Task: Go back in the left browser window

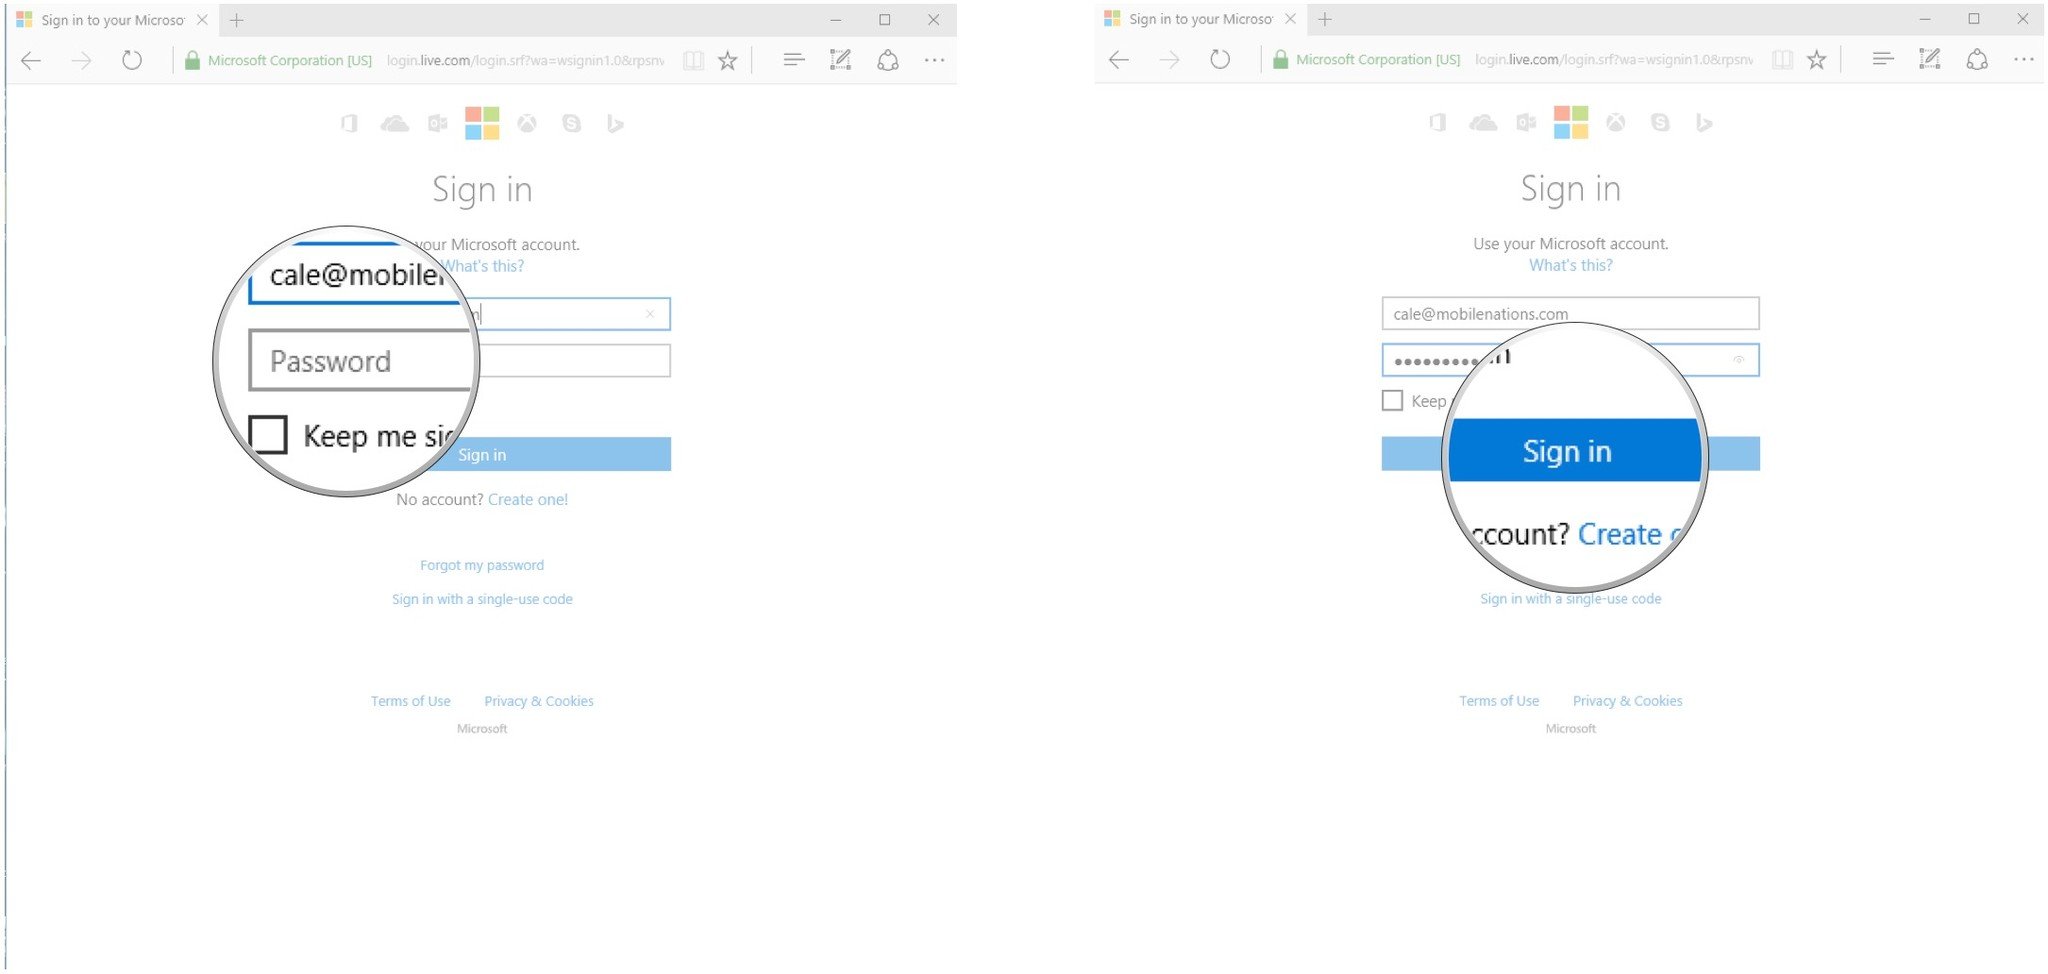Action: click(x=31, y=61)
